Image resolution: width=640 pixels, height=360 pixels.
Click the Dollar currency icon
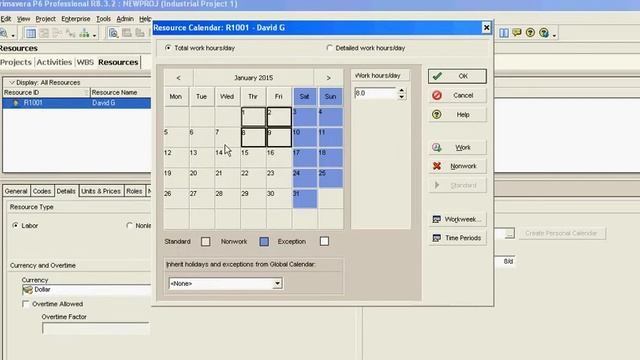pyautogui.click(x=27, y=289)
